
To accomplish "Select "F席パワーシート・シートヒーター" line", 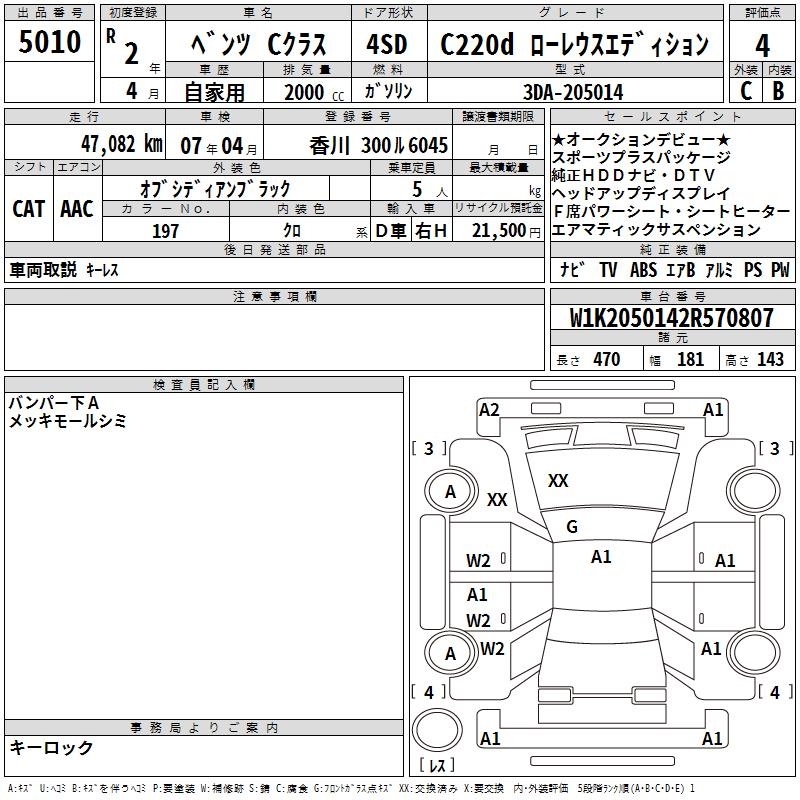I will tap(671, 211).
